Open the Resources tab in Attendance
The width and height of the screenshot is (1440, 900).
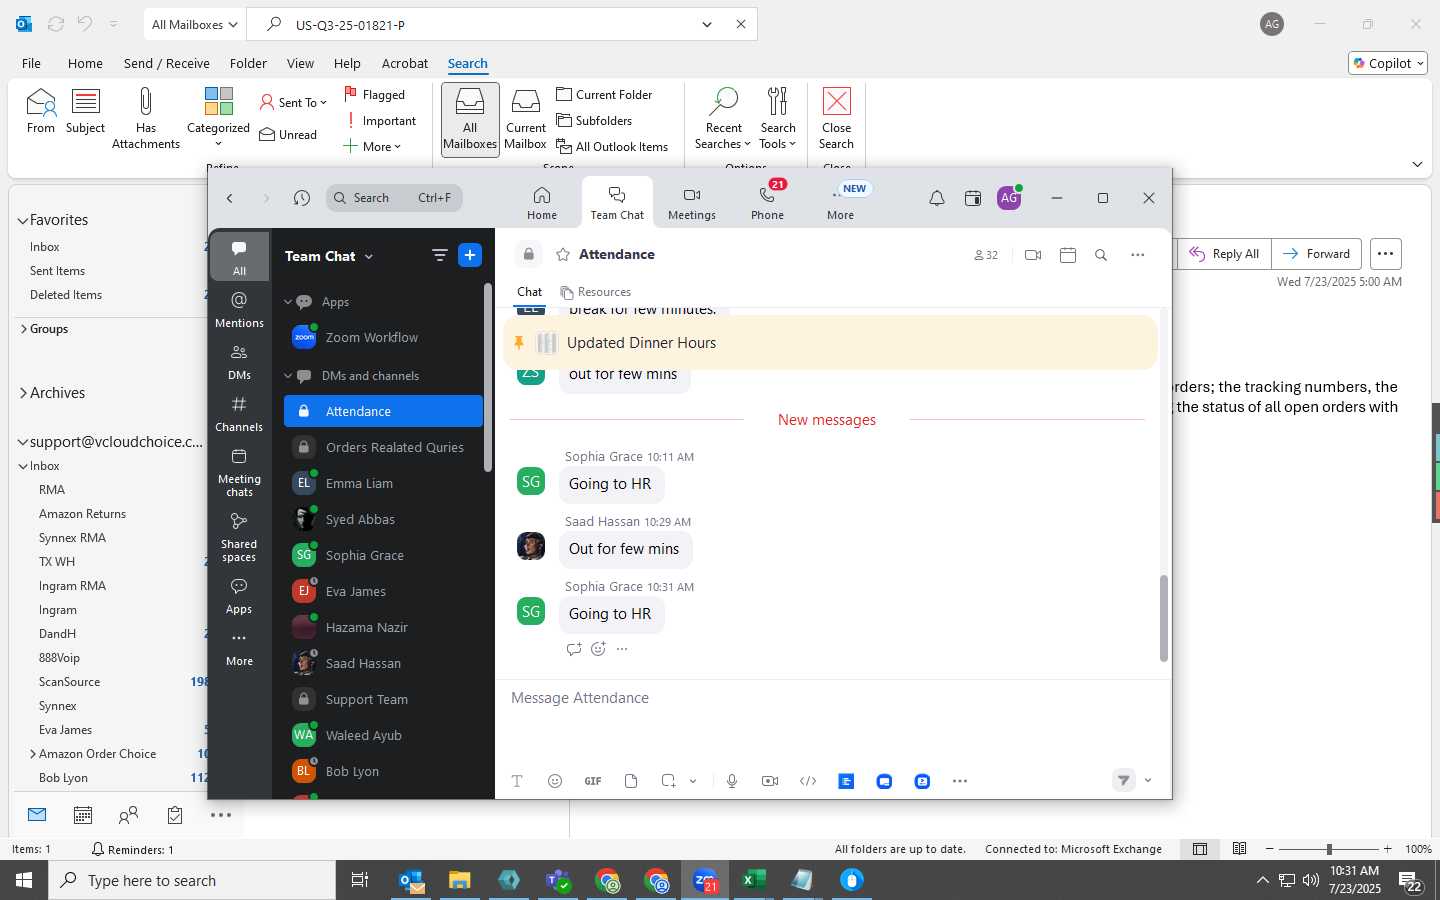596,292
